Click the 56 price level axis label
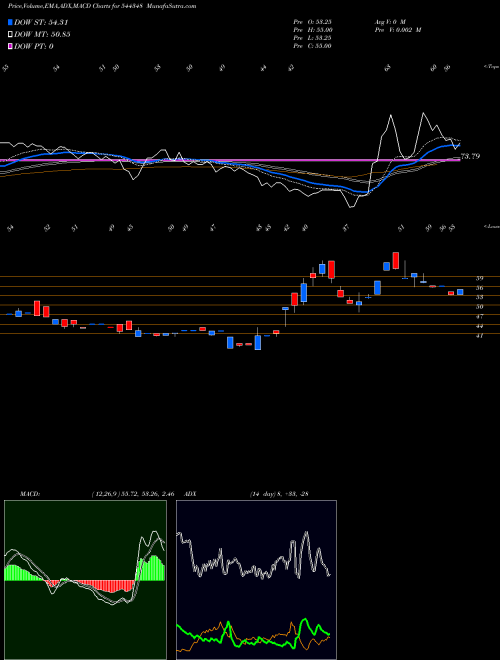This screenshot has width=500, height=660. [x=479, y=288]
